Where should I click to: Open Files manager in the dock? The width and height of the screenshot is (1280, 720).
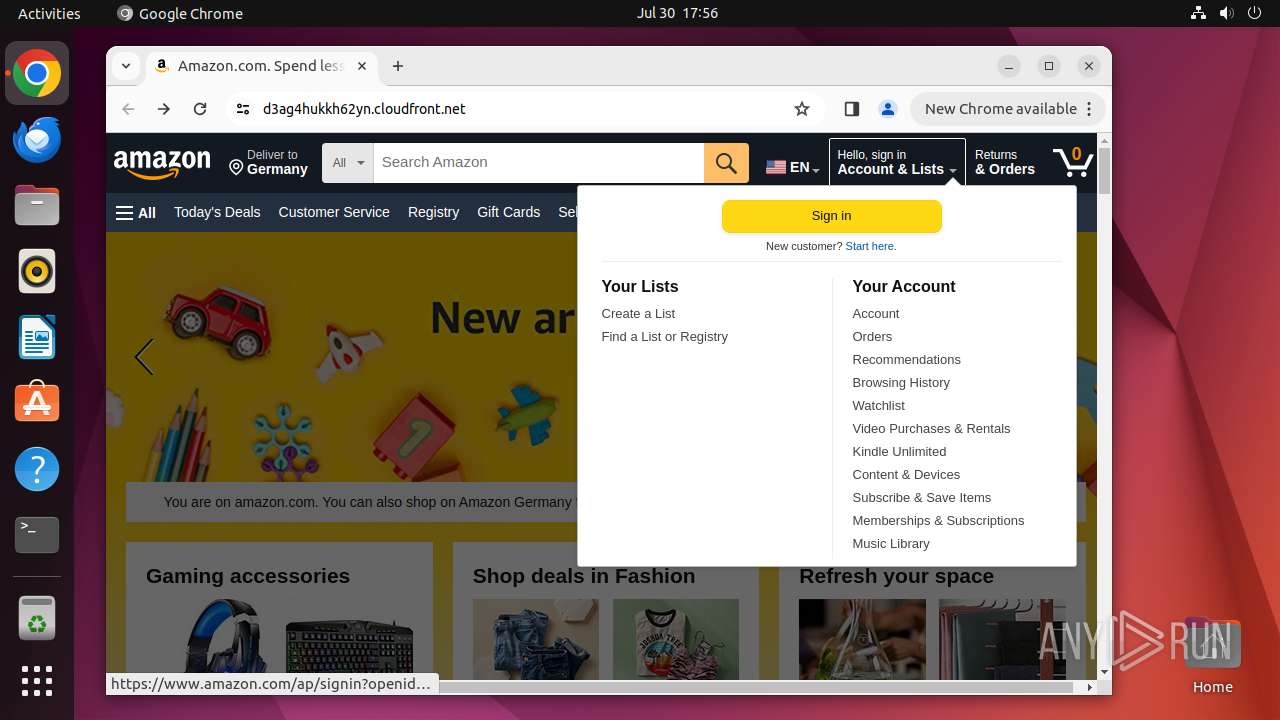37,206
